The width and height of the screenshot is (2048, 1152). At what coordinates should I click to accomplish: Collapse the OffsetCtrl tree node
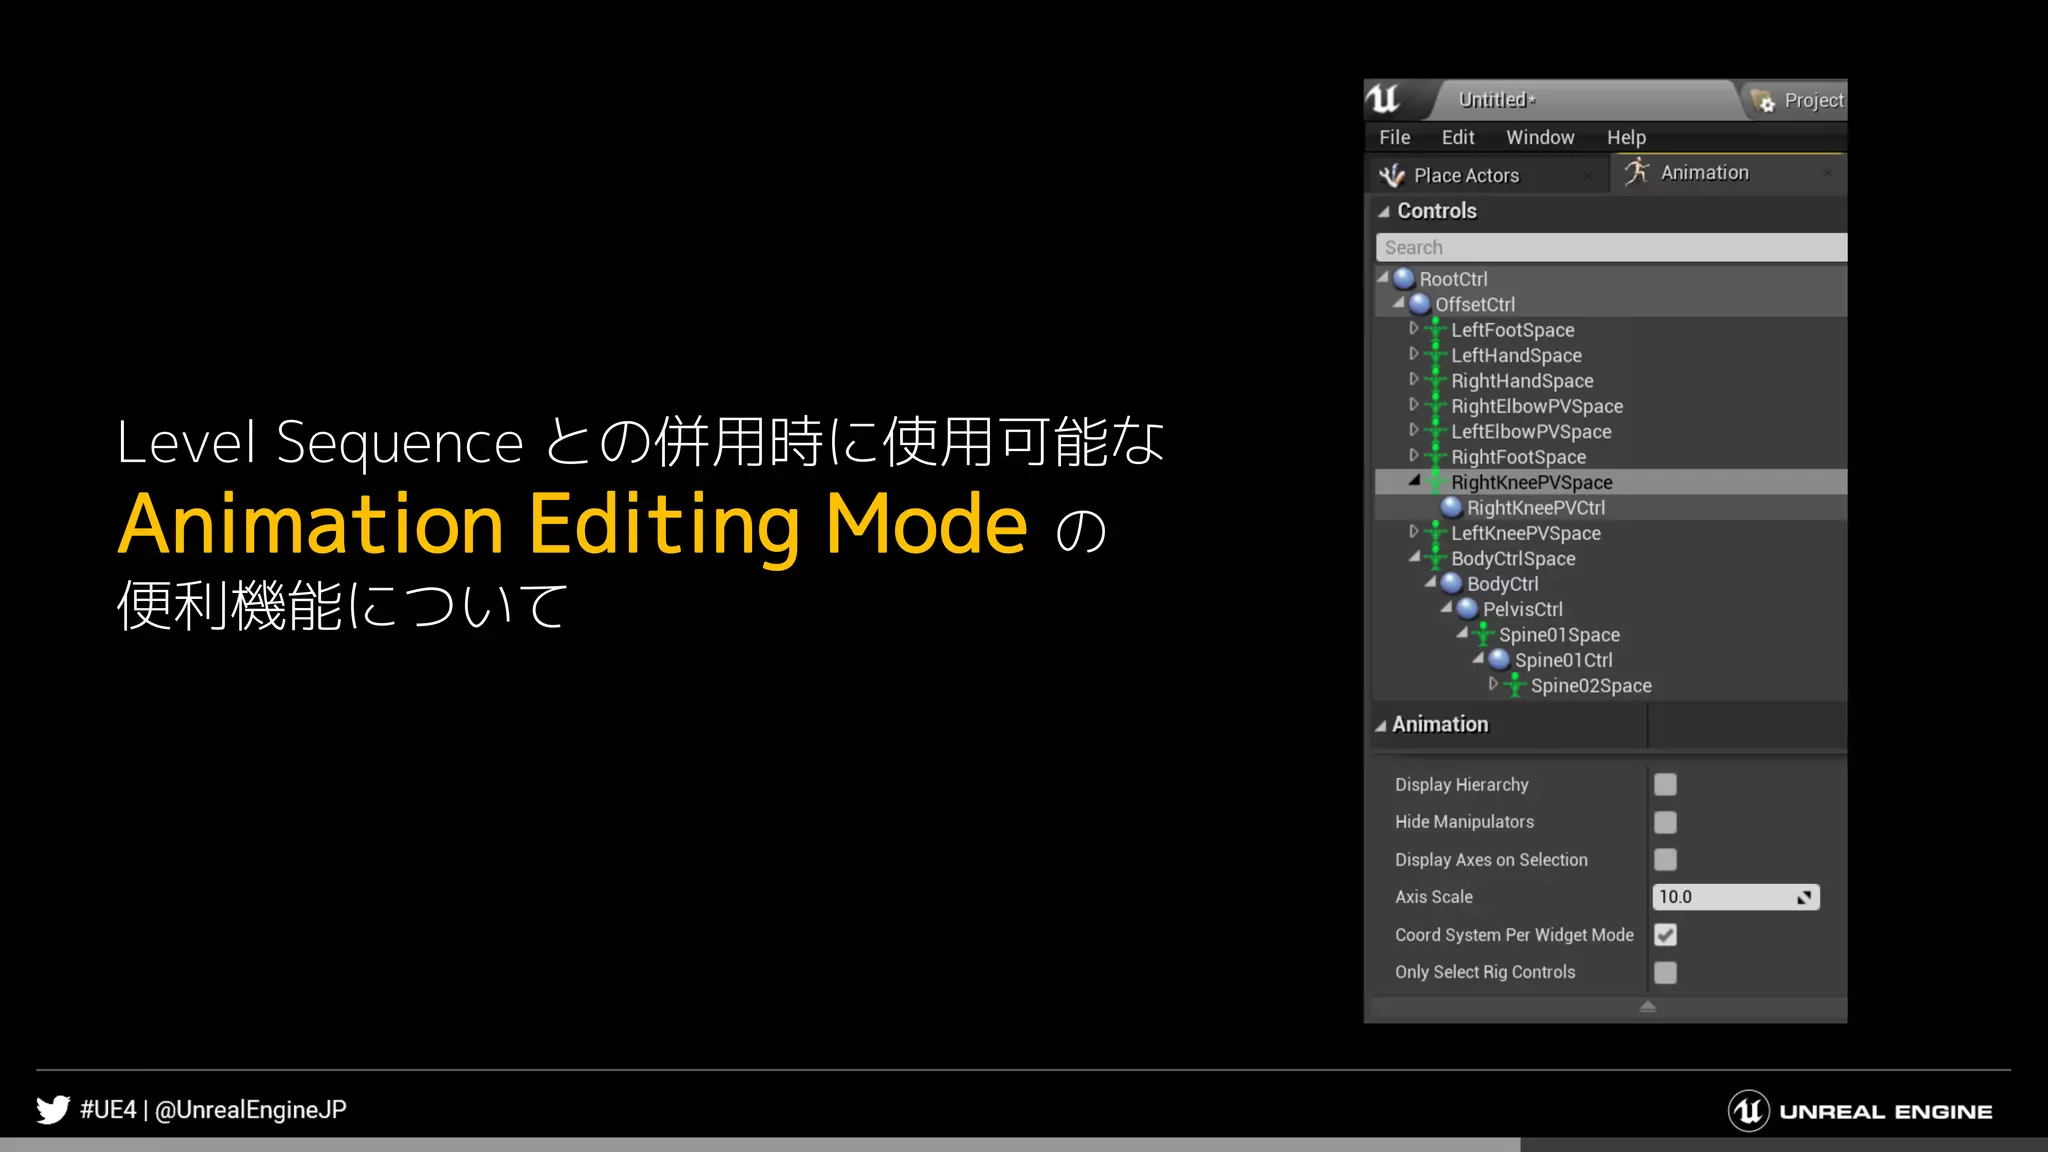click(1399, 302)
